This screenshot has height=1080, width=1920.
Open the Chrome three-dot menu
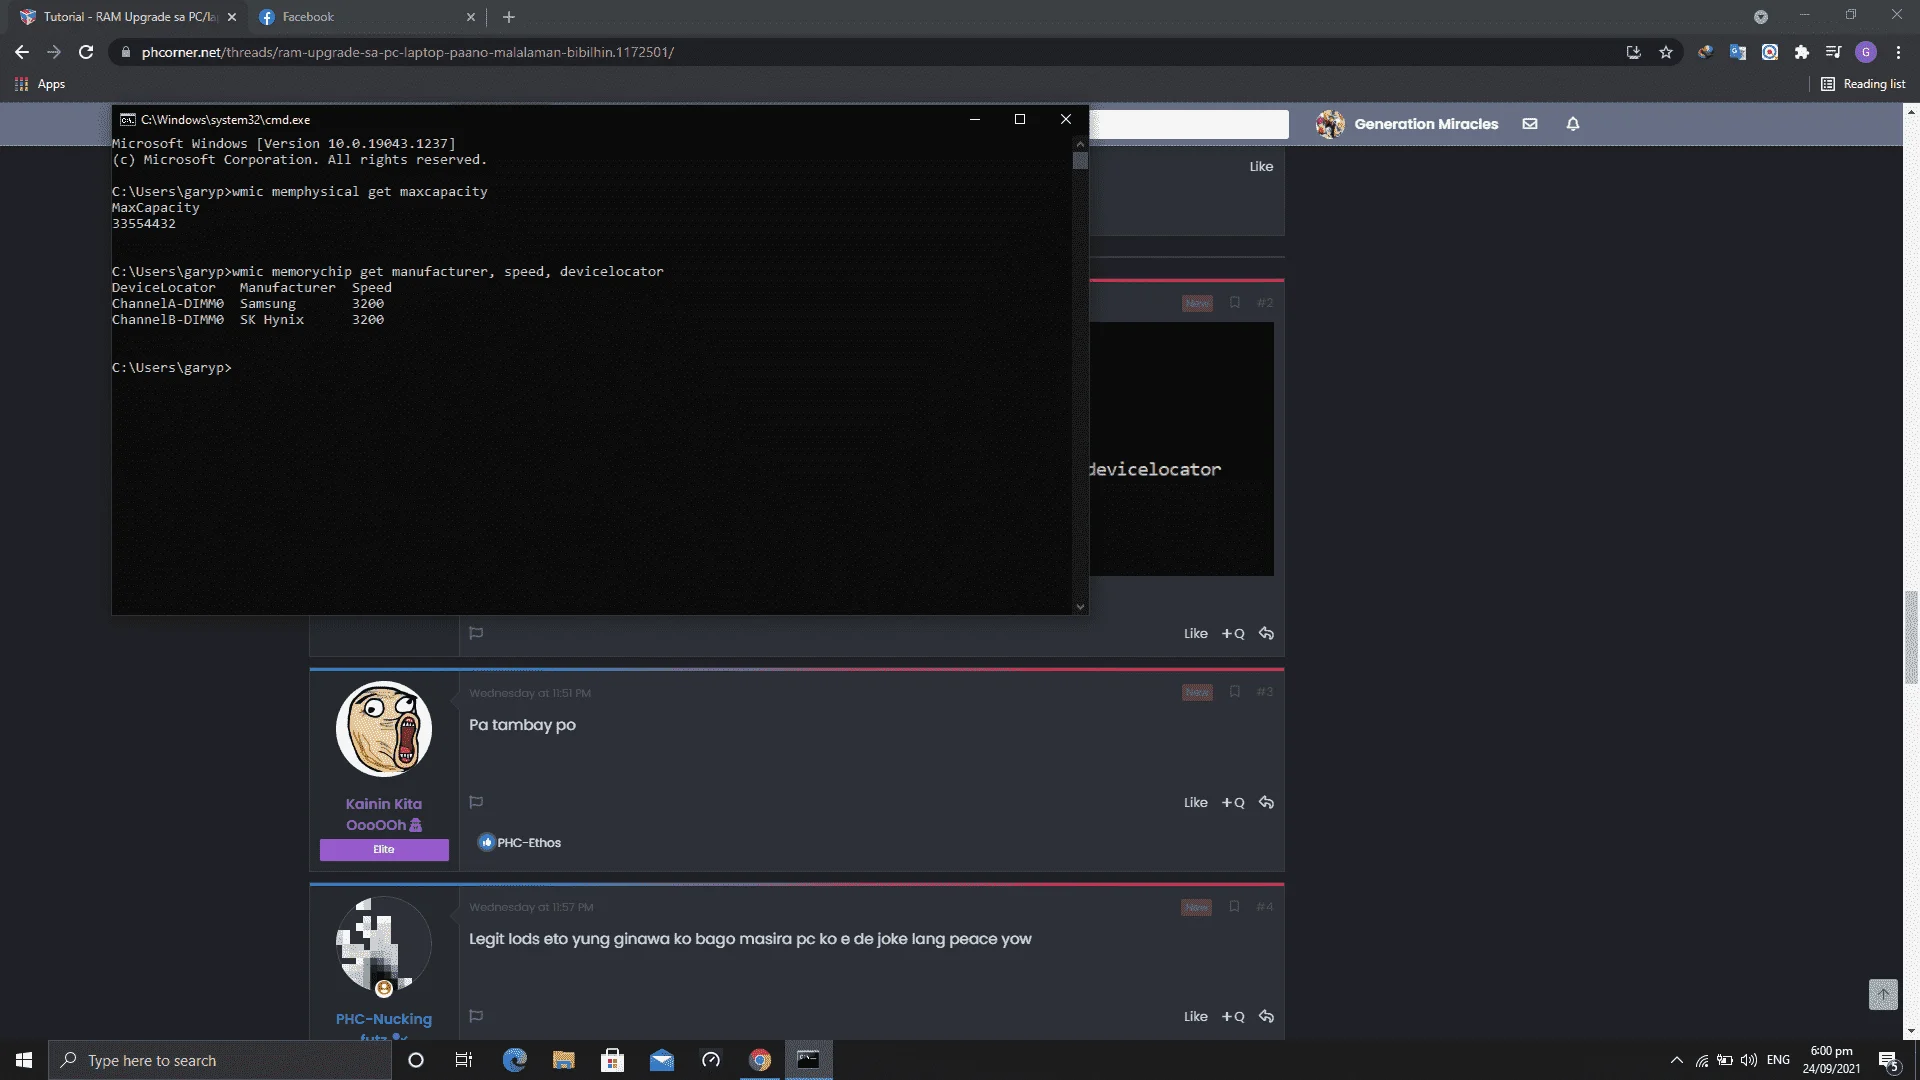(x=1898, y=52)
